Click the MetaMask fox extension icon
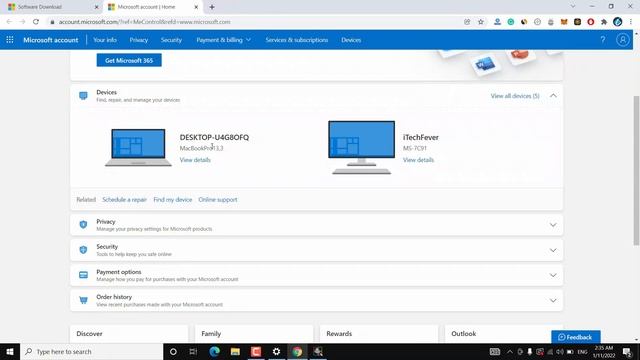640x360 pixels. coord(564,22)
